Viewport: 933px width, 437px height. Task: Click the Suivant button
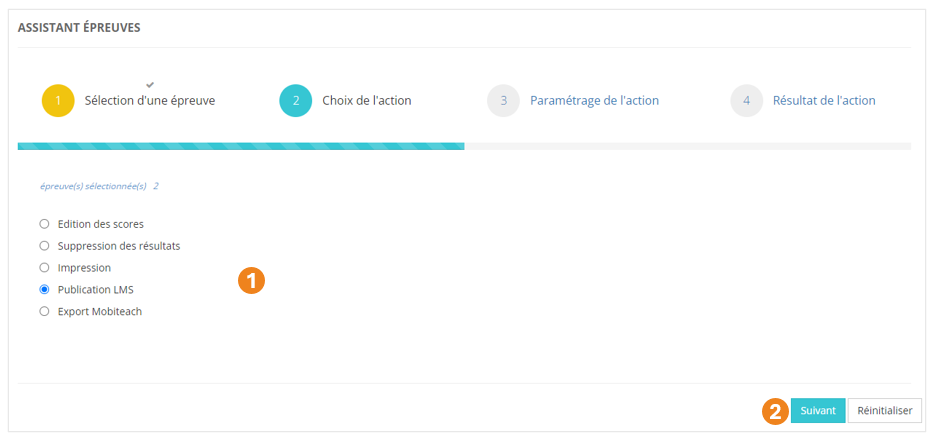[x=818, y=411]
